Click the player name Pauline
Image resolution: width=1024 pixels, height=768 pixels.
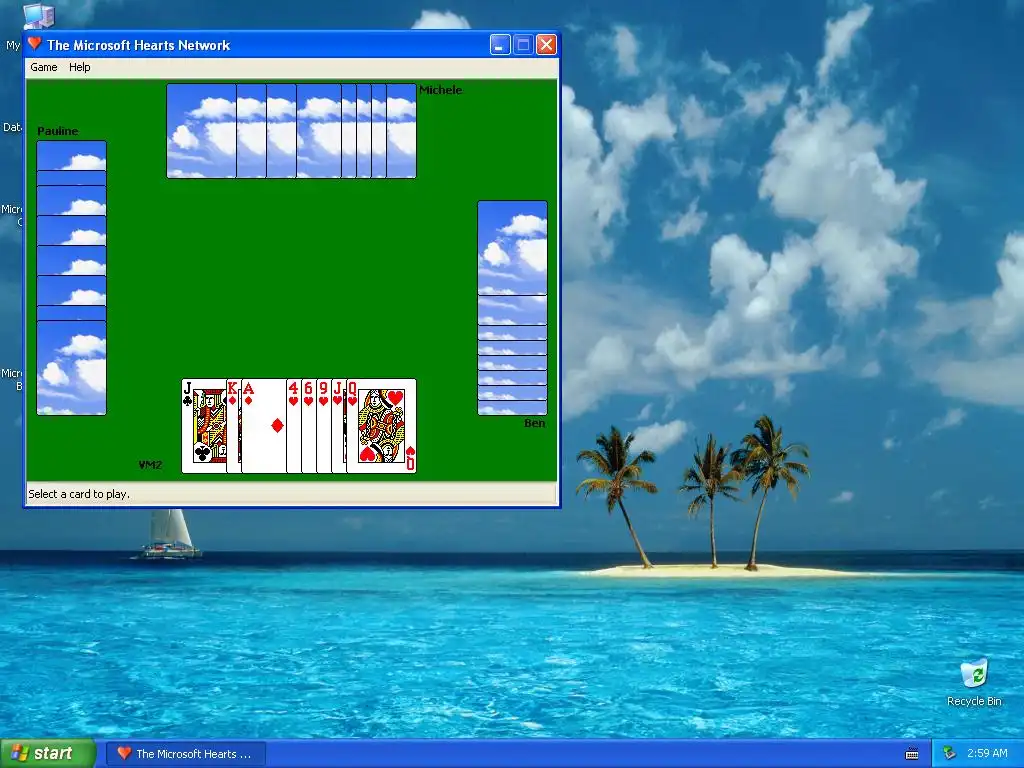pyautogui.click(x=57, y=131)
